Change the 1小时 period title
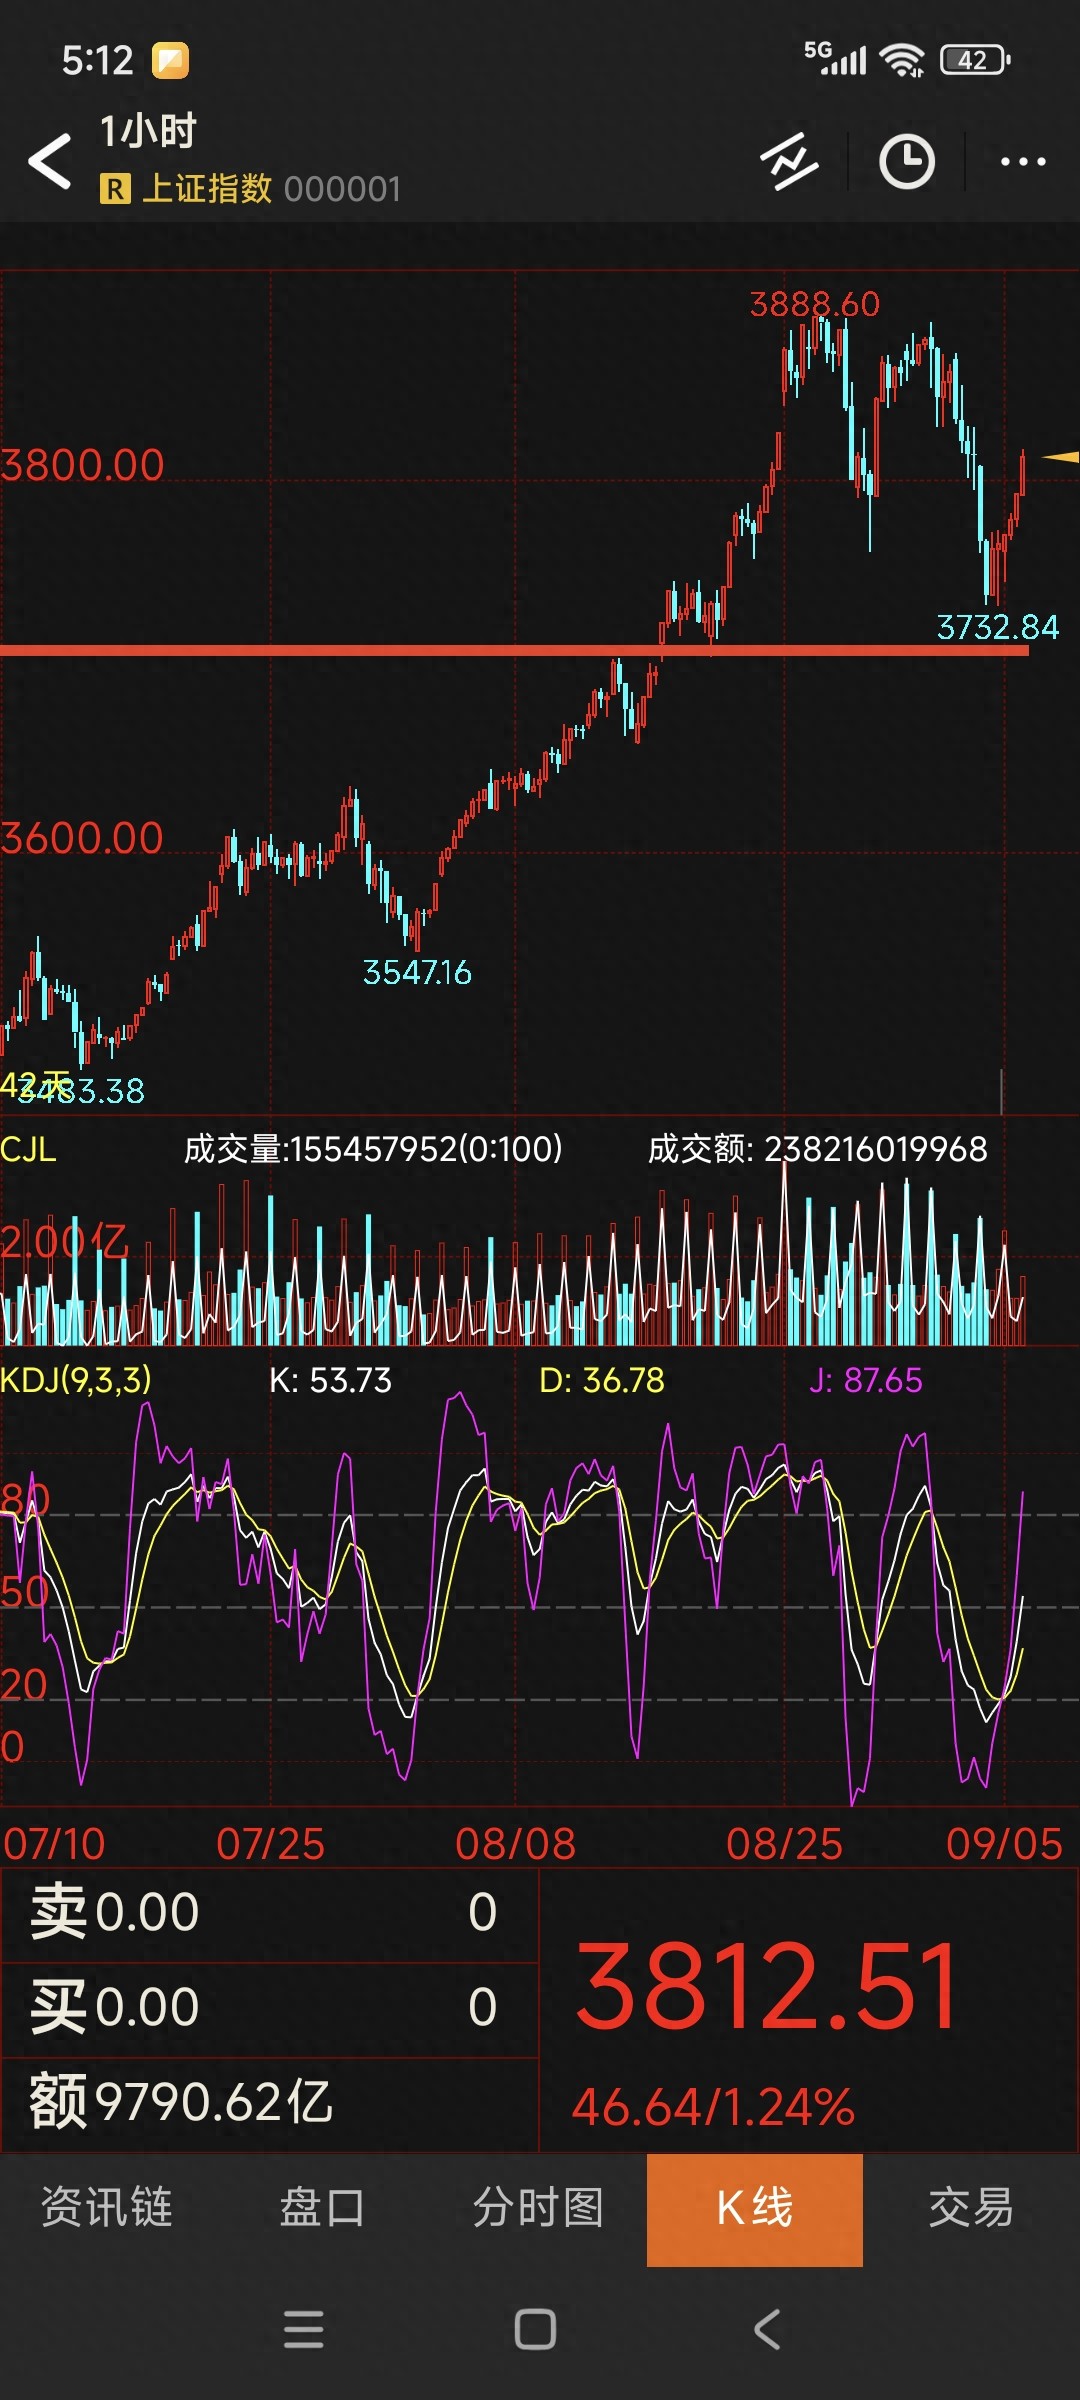1080x2400 pixels. [x=148, y=131]
